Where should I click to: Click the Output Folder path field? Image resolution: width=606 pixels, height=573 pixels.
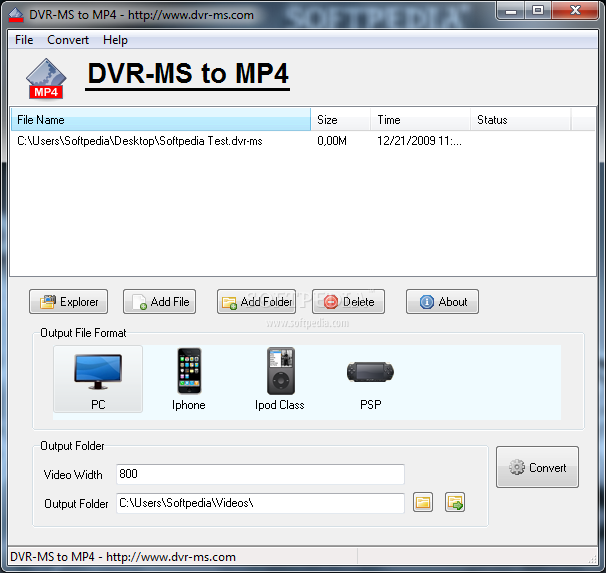(x=260, y=503)
